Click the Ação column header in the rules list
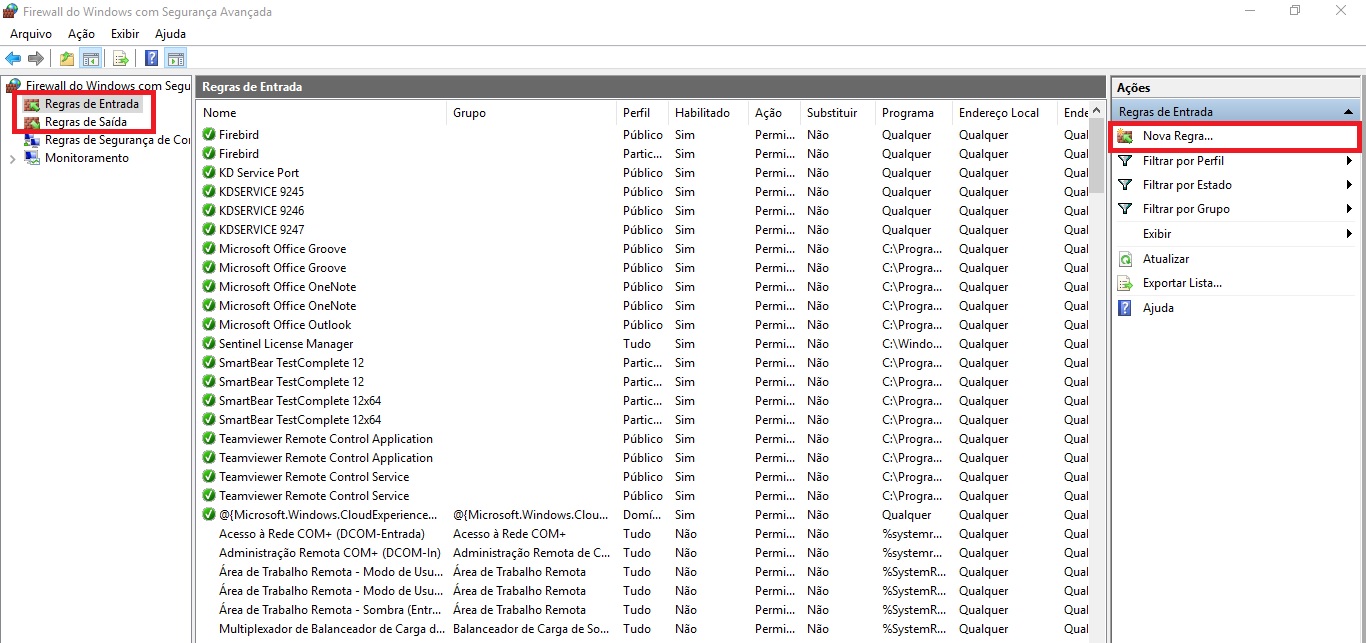The image size is (1366, 643). [775, 113]
